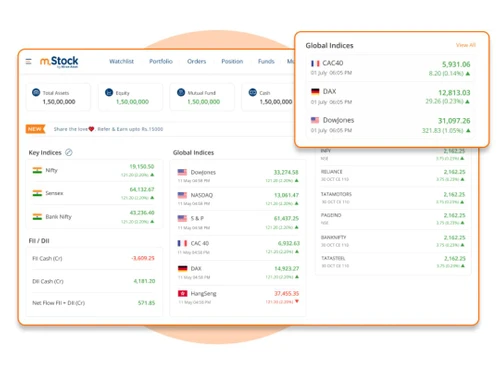Click the m.Stock logo
This screenshot has width=500, height=375.
[59, 62]
